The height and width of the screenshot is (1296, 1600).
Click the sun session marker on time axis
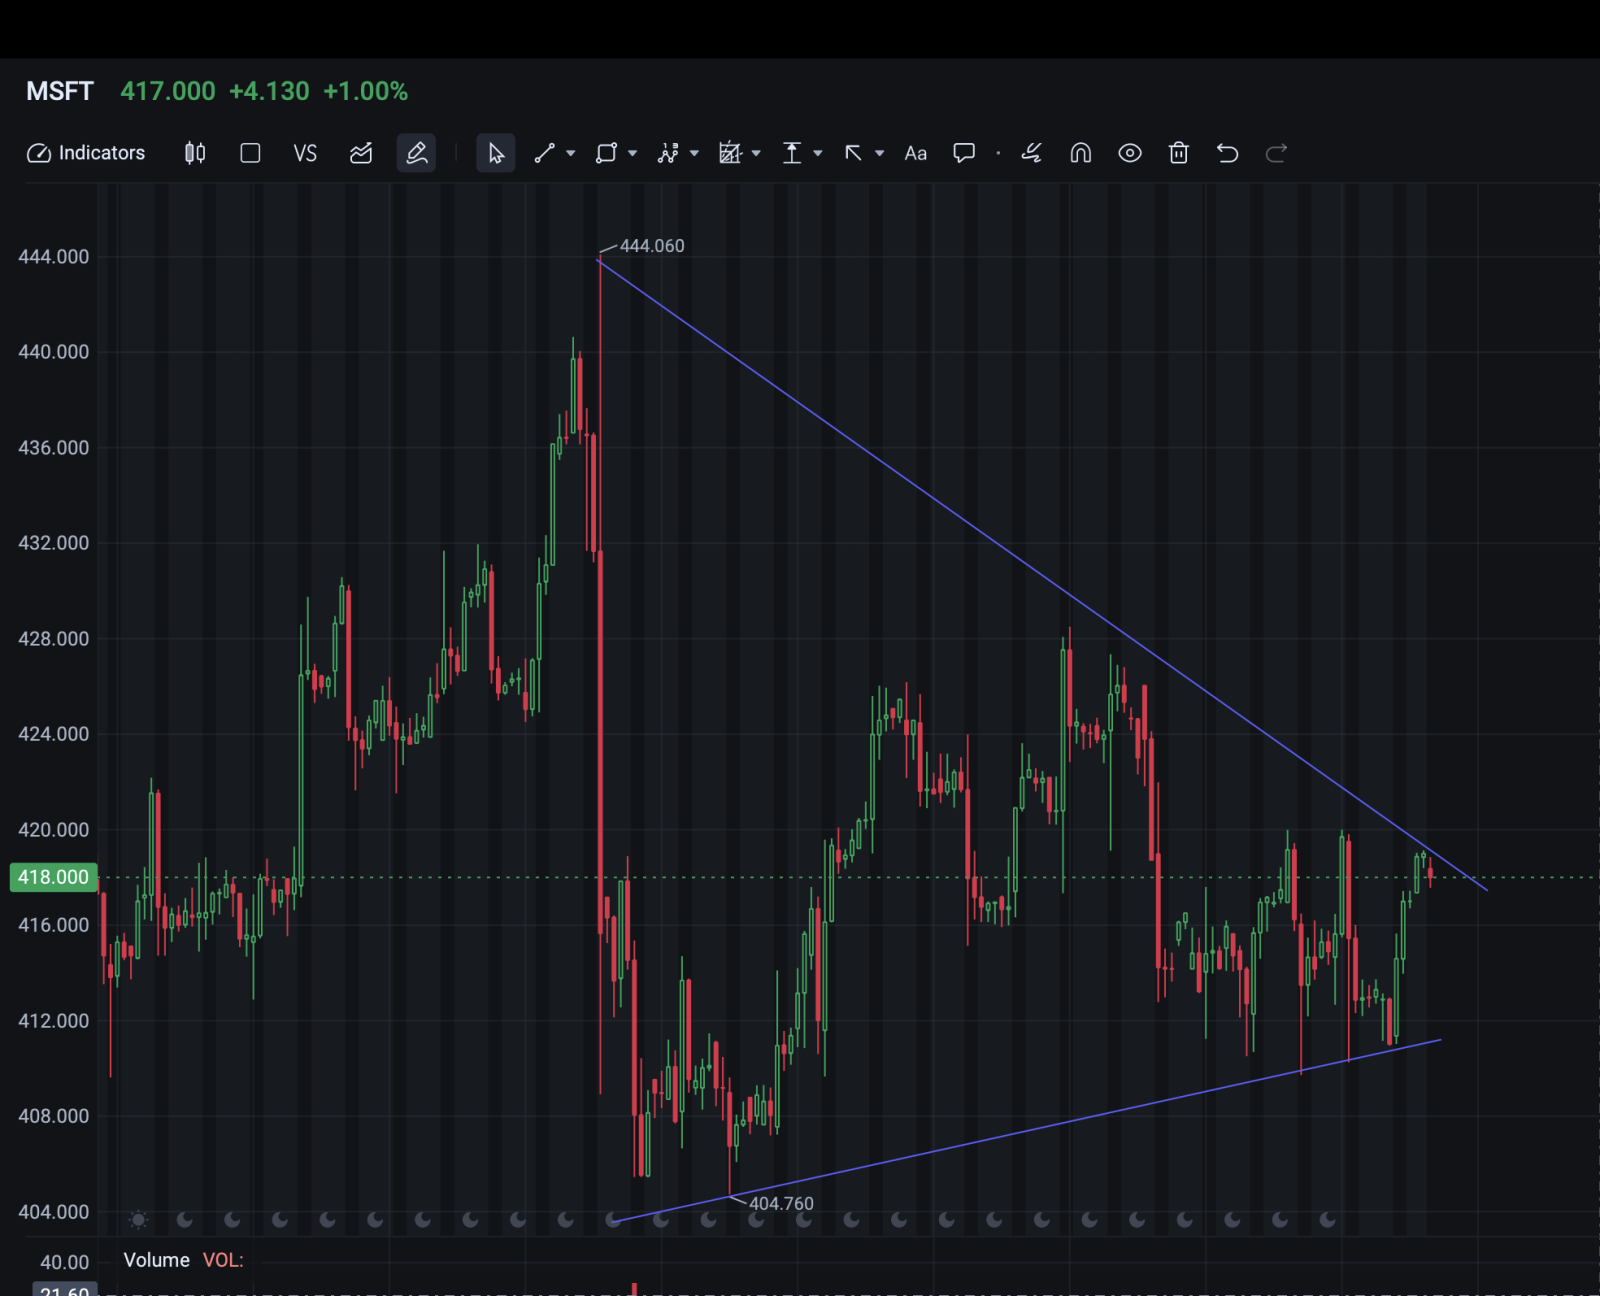coord(139,1219)
